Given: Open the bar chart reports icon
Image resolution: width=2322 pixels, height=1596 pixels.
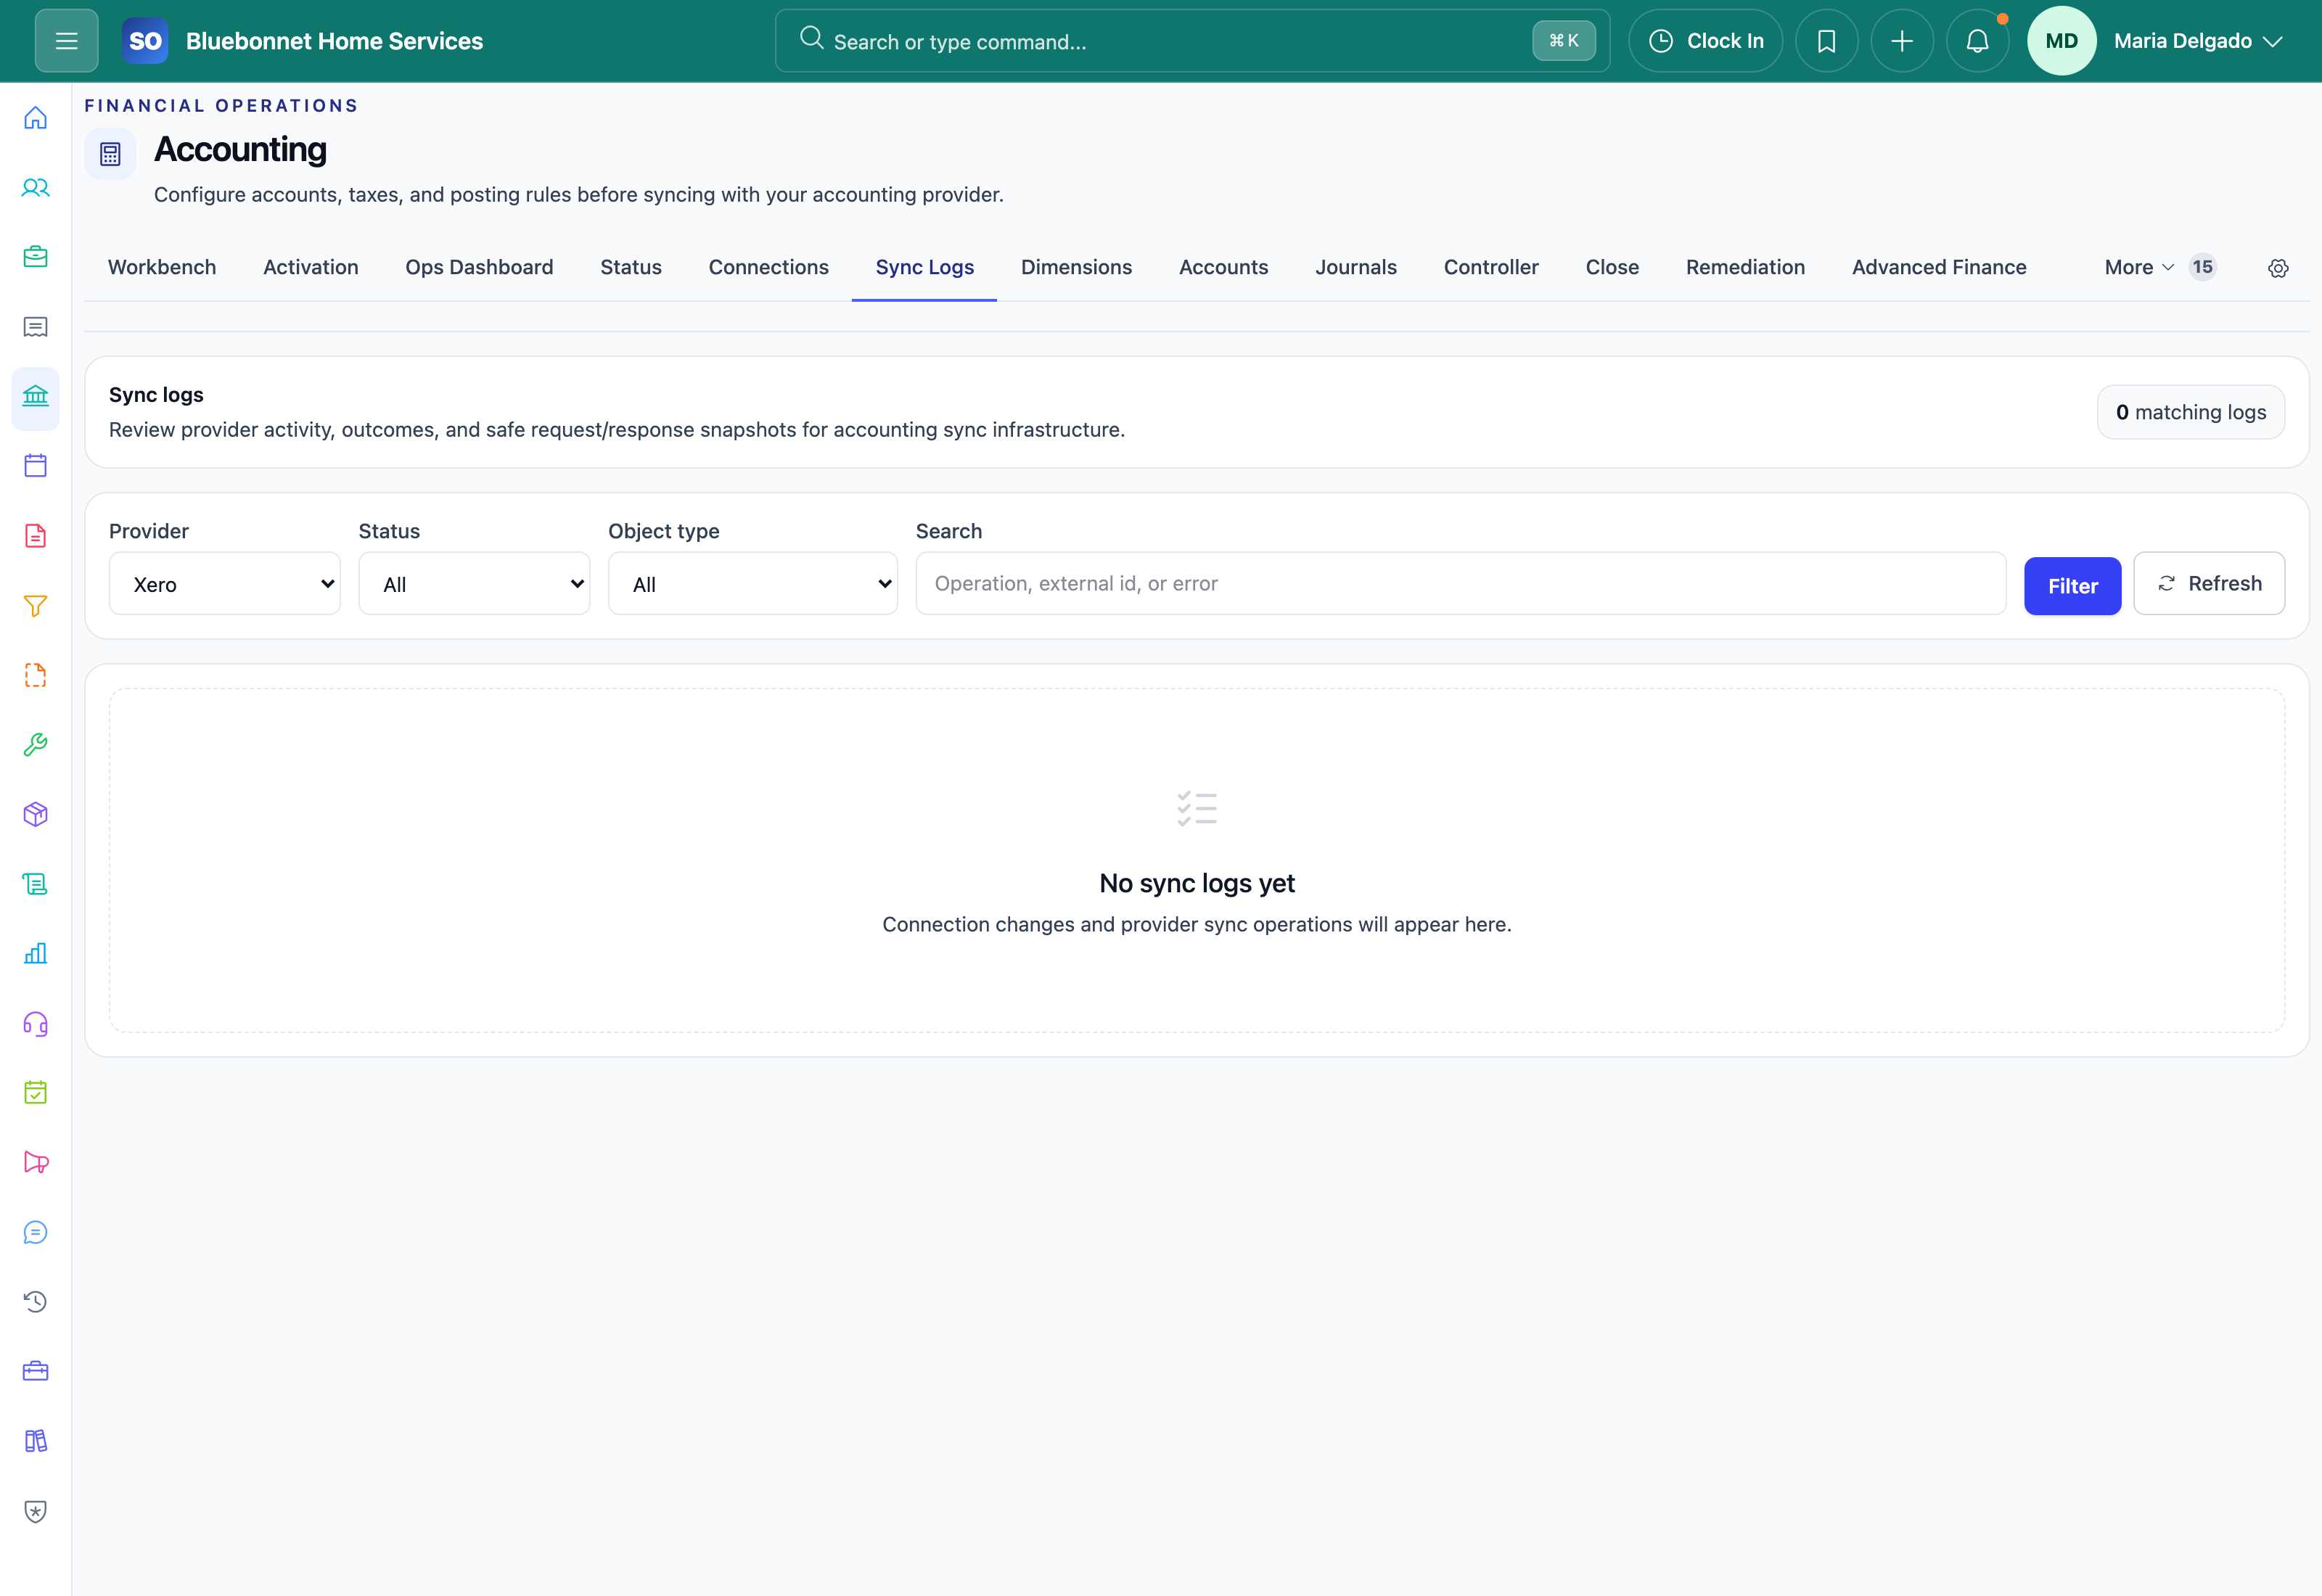Looking at the screenshot, I should click(x=36, y=954).
